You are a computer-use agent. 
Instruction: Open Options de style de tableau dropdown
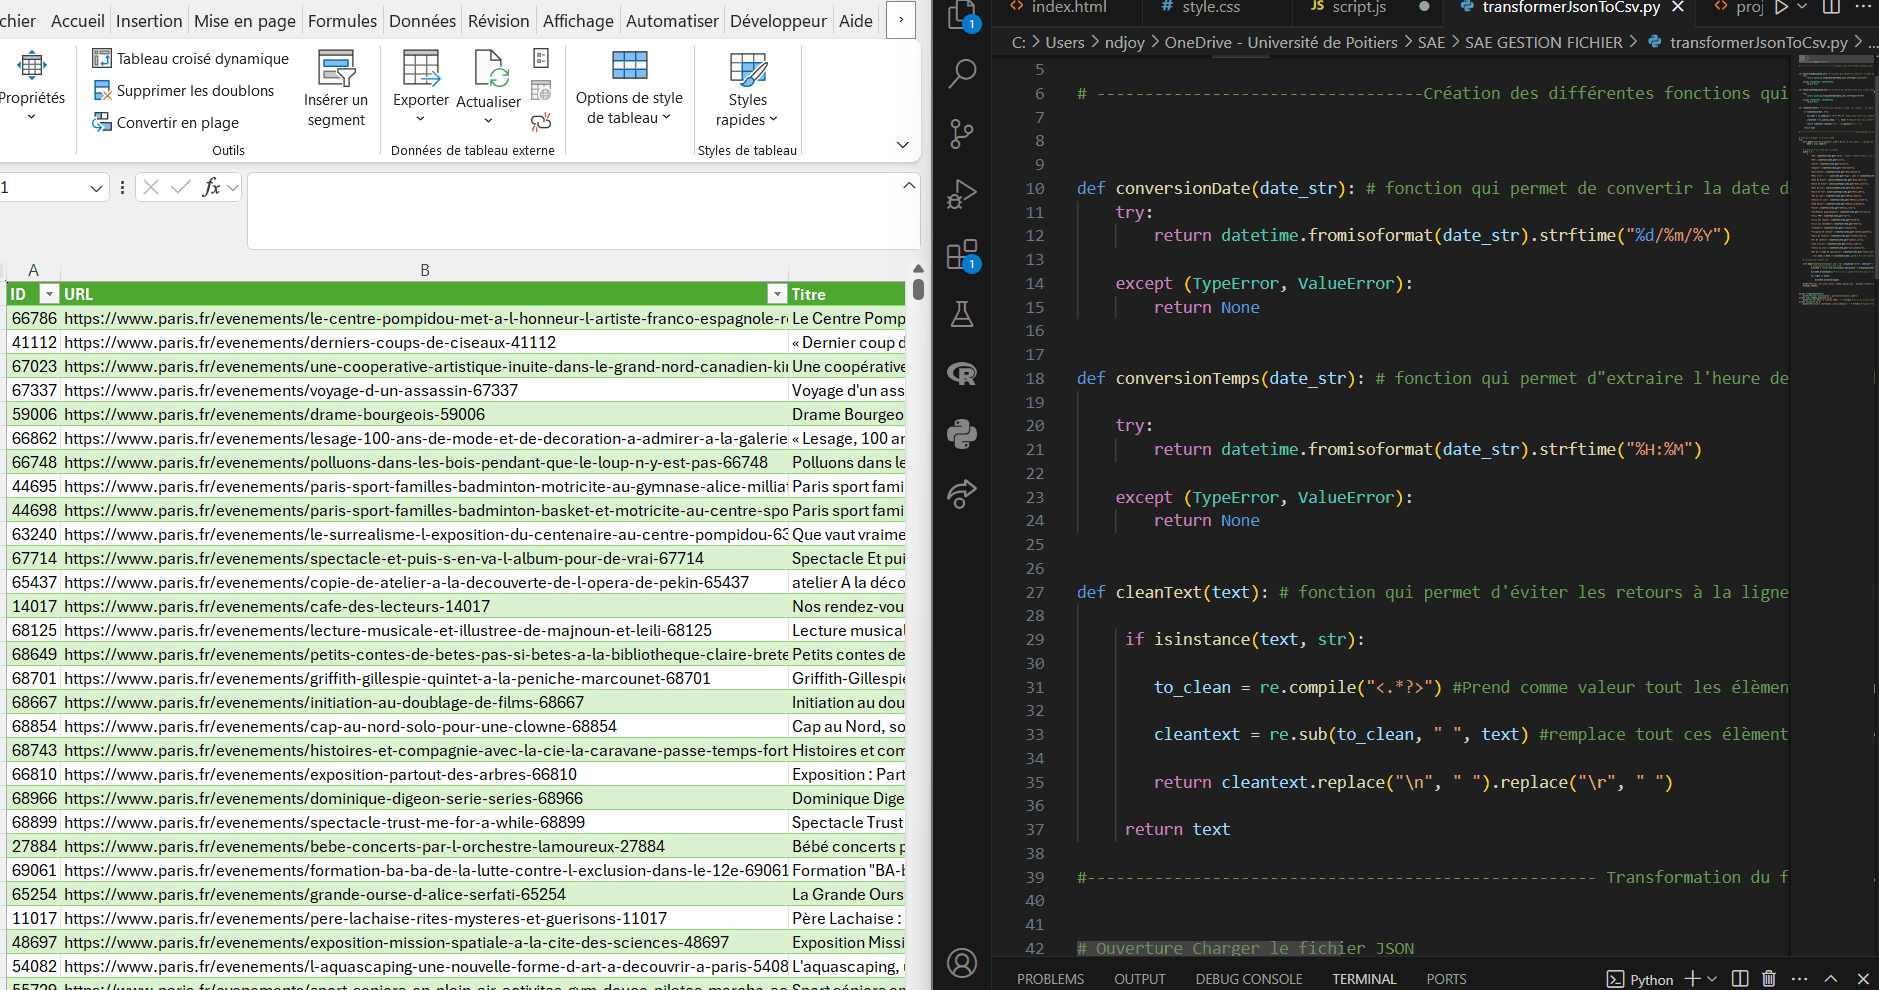(x=629, y=89)
